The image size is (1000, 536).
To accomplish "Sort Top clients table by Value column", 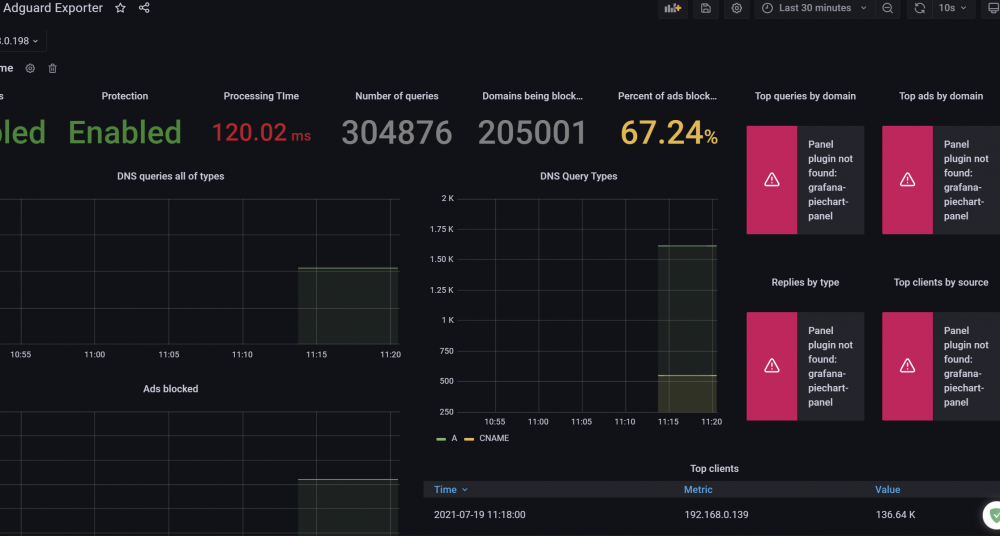I will click(x=888, y=489).
